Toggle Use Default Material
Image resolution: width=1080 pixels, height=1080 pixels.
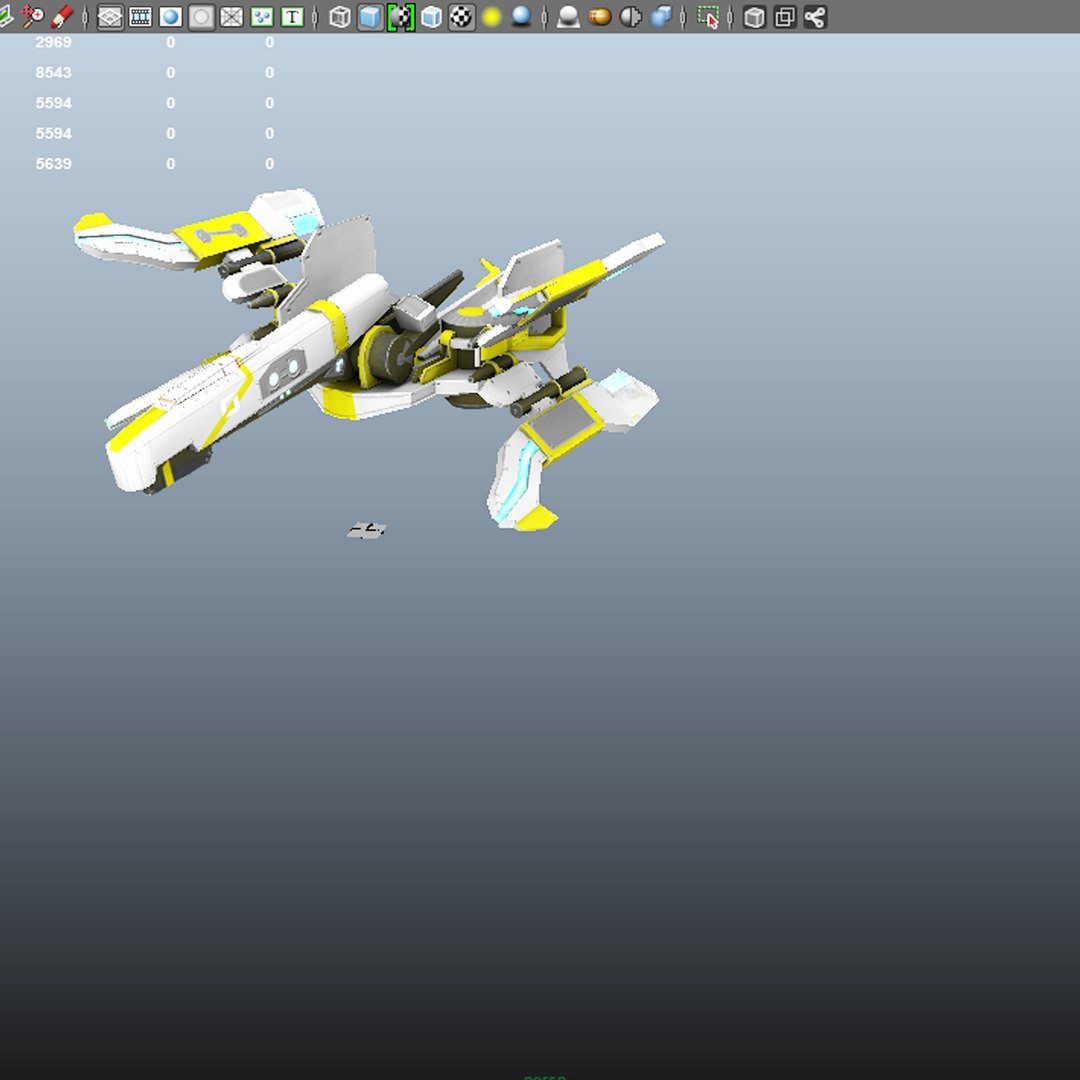(401, 17)
